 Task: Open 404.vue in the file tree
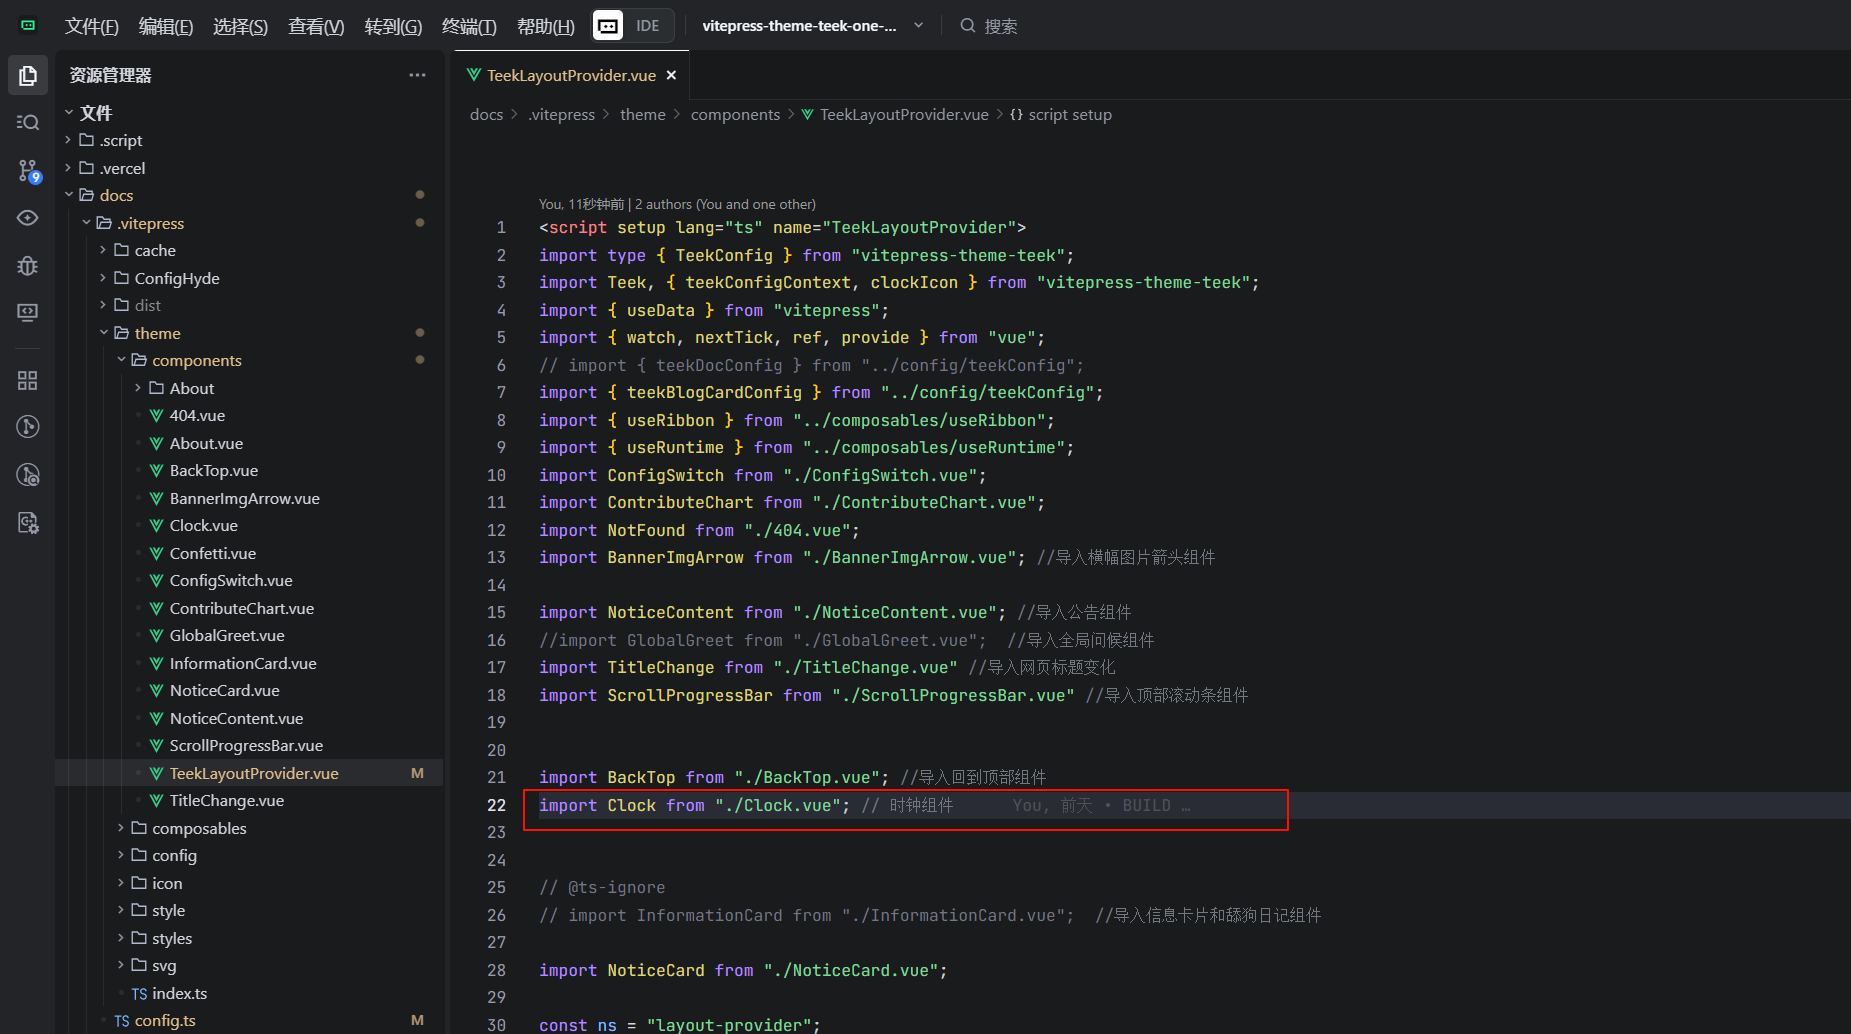[x=197, y=415]
